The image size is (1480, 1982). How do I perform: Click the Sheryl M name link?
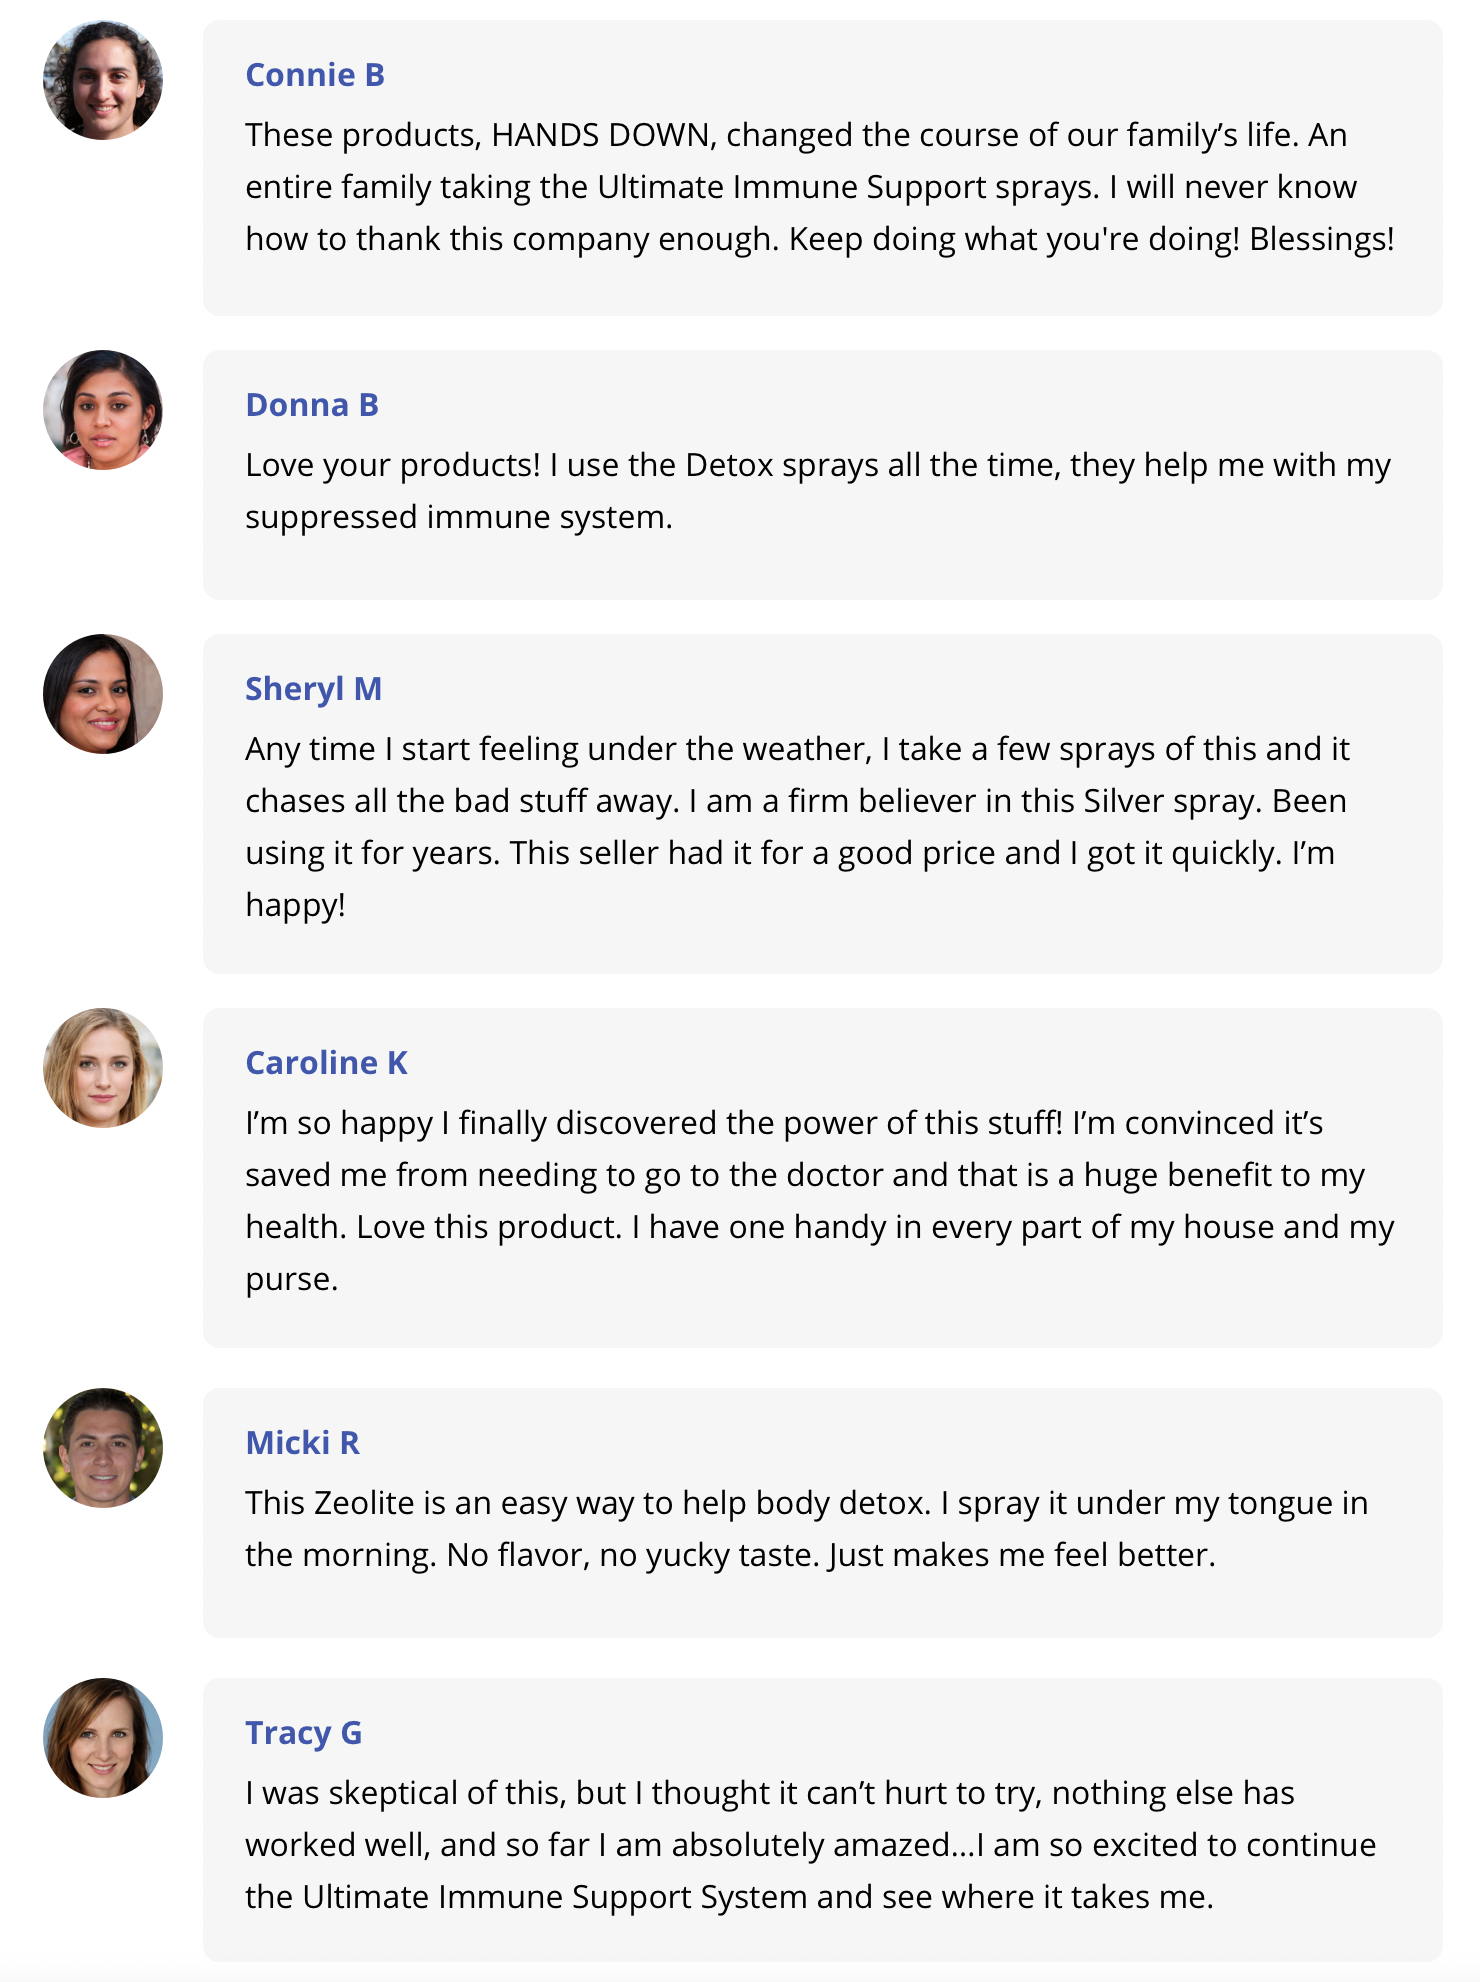(314, 689)
